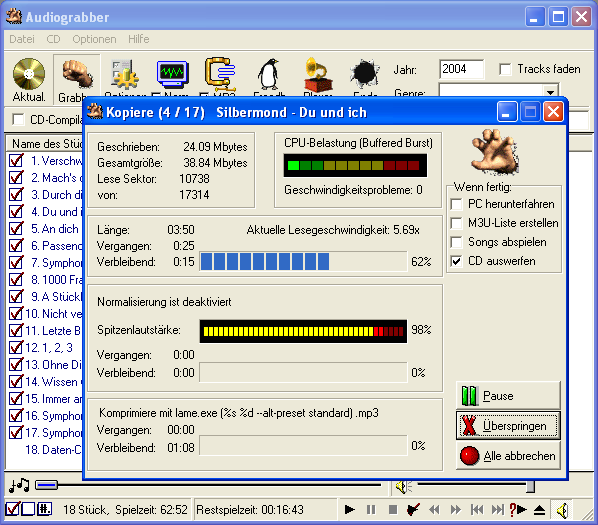
Task: Click the uncheck-all empty box icon
Action: pos(28,509)
